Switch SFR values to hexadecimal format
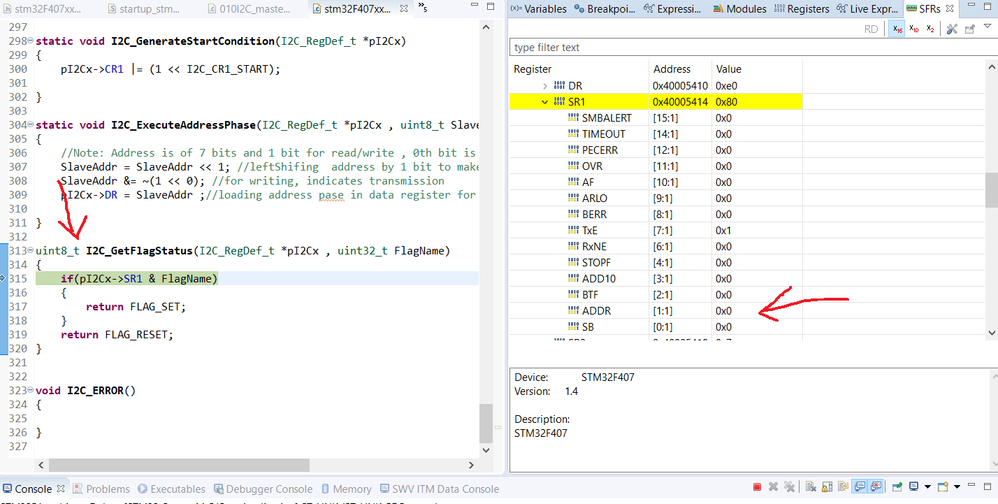 (897, 29)
